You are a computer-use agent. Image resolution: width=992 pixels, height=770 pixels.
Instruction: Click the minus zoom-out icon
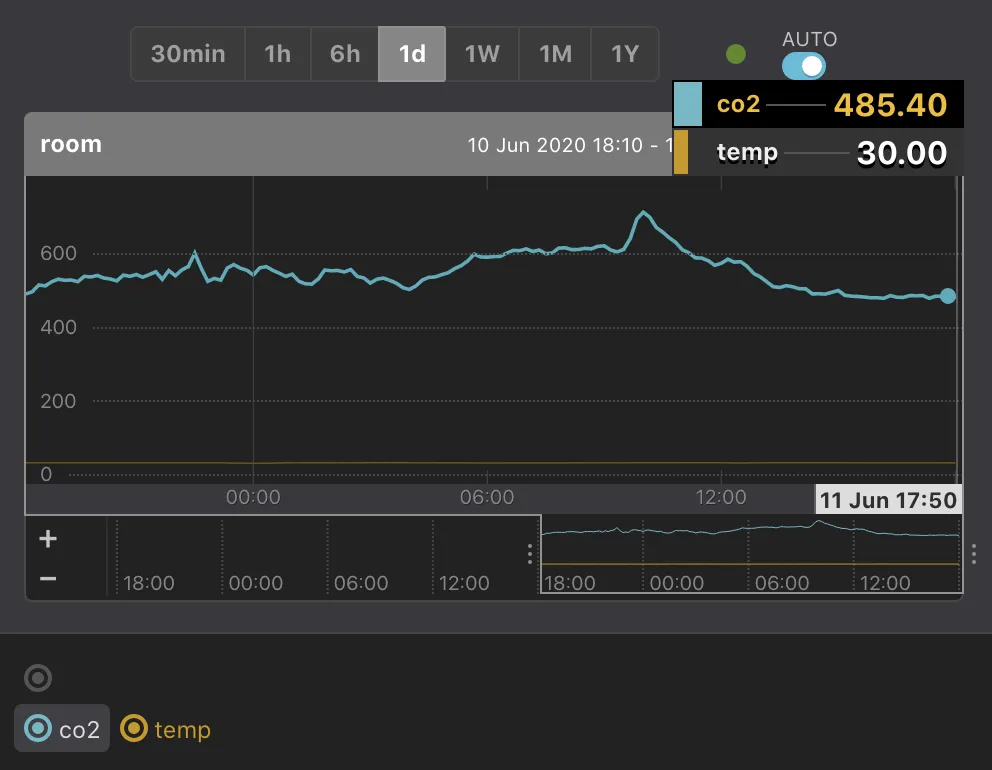47,578
